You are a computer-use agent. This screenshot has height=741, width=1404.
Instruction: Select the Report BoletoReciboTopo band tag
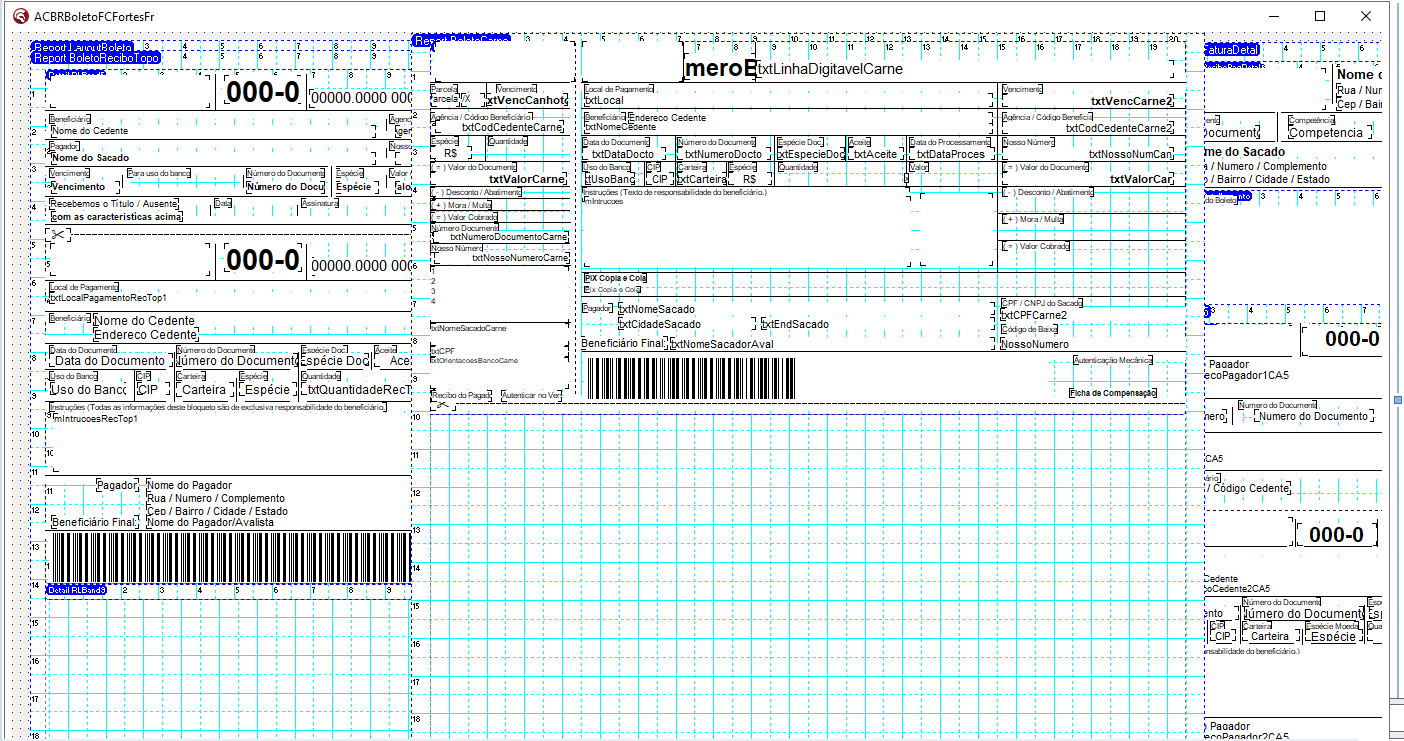pos(96,58)
